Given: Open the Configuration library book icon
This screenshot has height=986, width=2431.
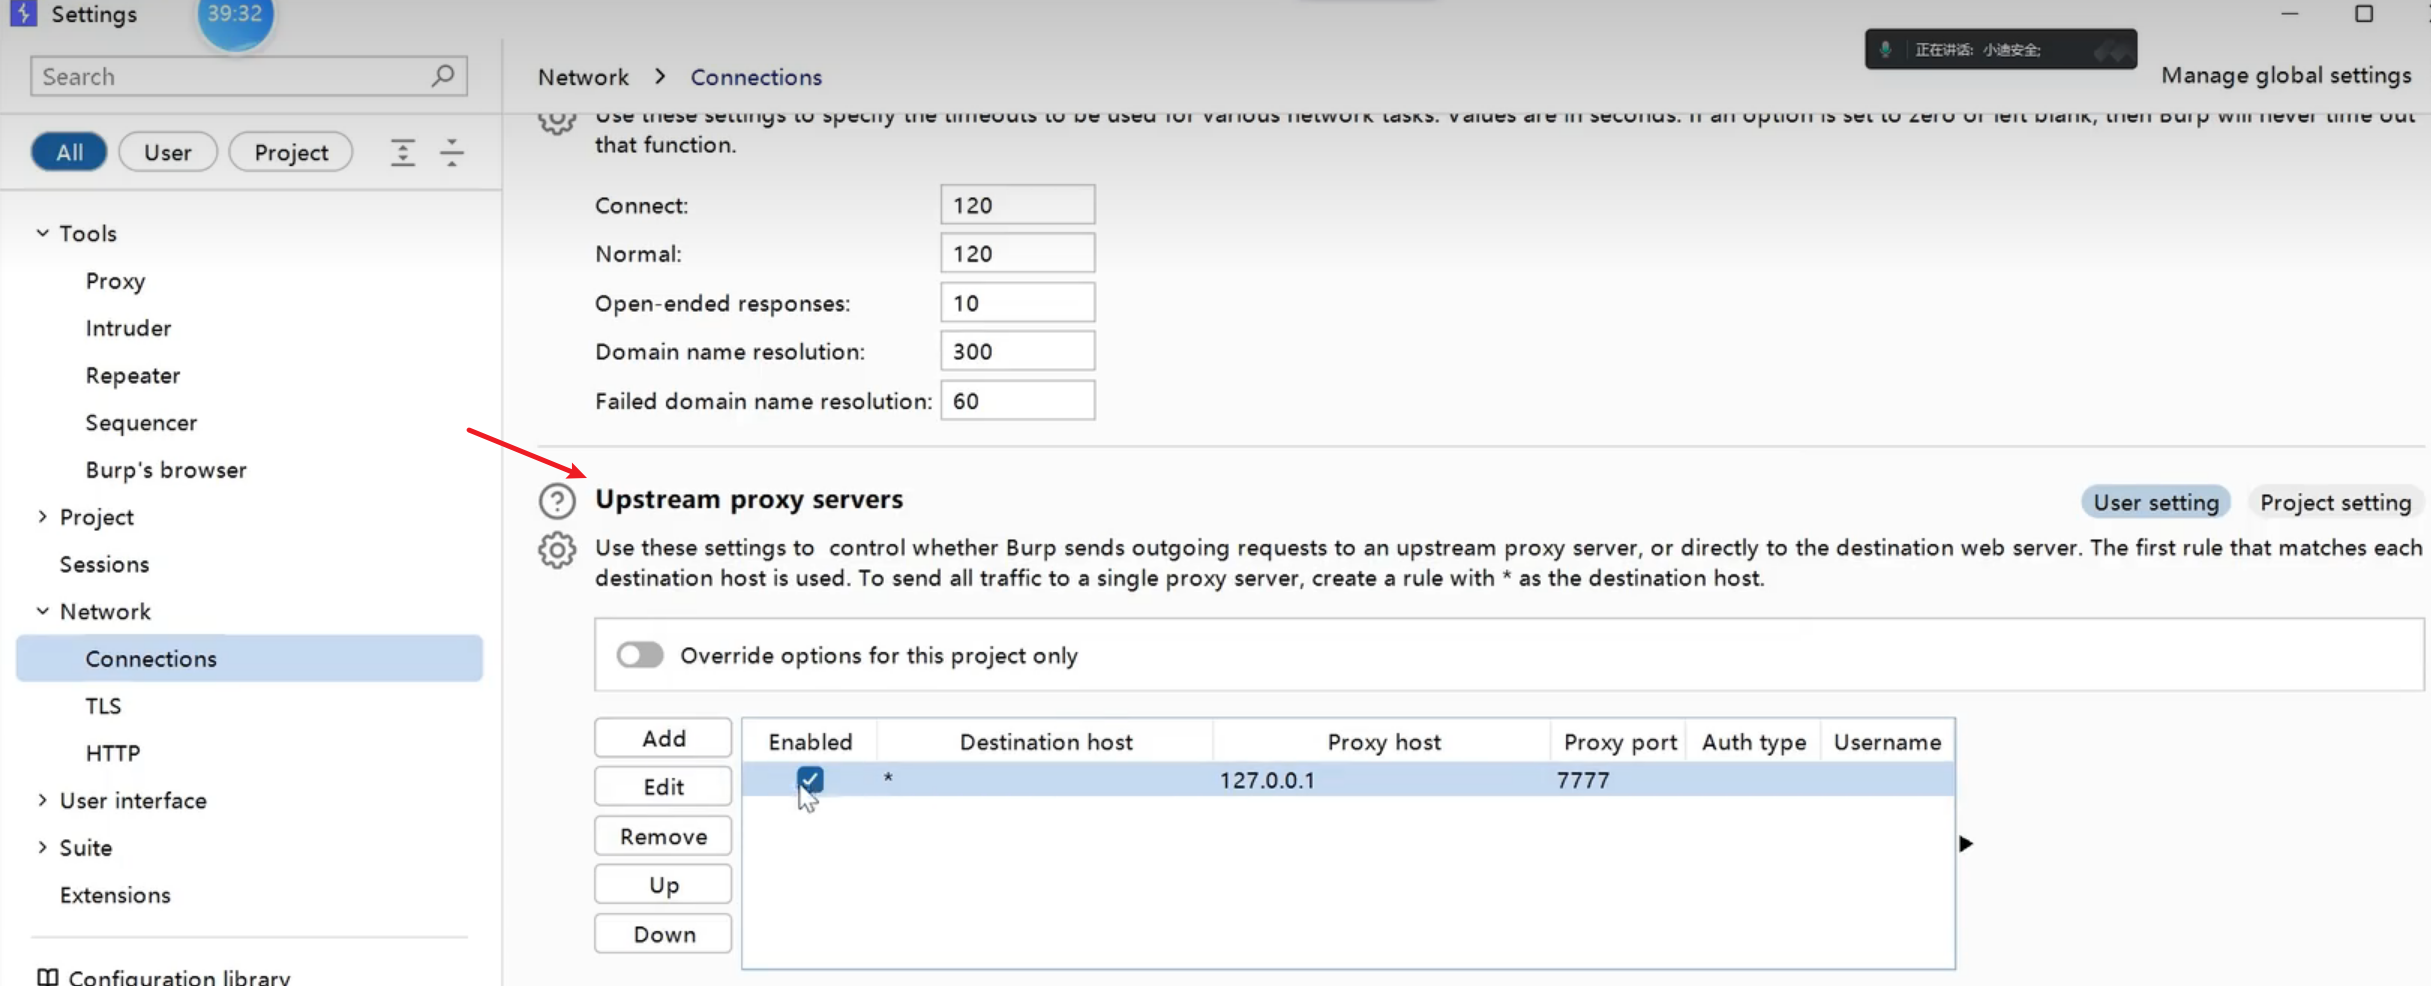Looking at the screenshot, I should pos(47,976).
